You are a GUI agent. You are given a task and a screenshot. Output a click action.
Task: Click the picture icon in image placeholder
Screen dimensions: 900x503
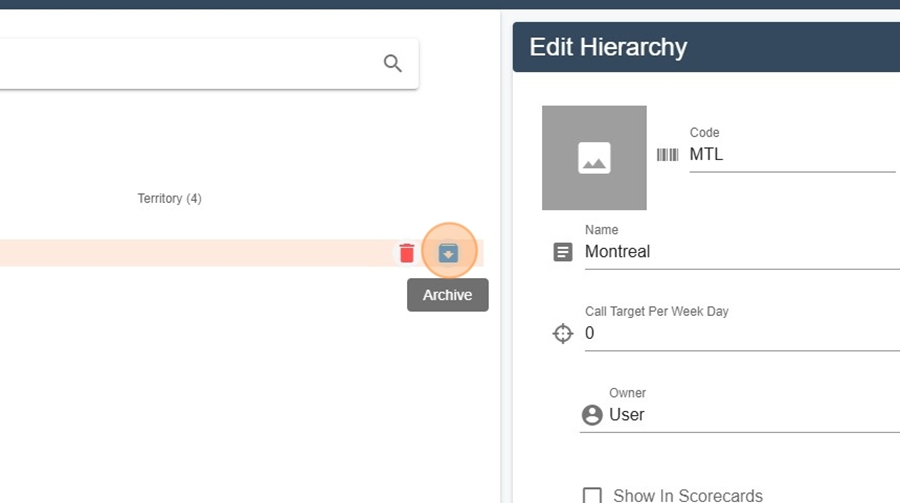594,158
